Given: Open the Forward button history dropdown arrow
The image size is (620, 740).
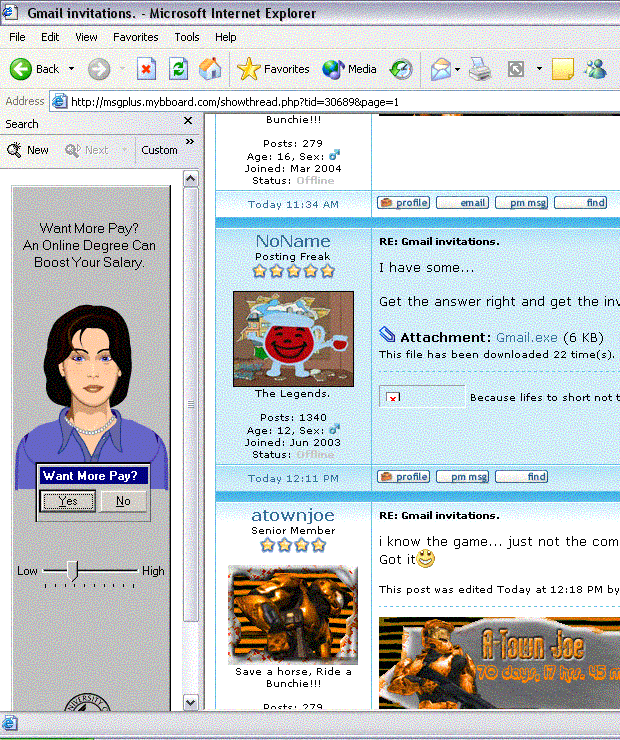Looking at the screenshot, I should 123,69.
